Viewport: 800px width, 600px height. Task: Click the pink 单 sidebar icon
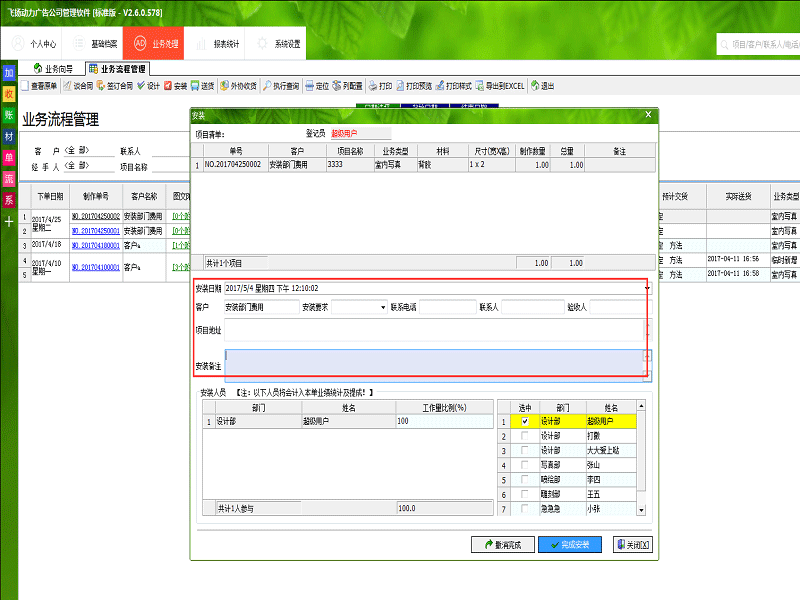[9, 157]
